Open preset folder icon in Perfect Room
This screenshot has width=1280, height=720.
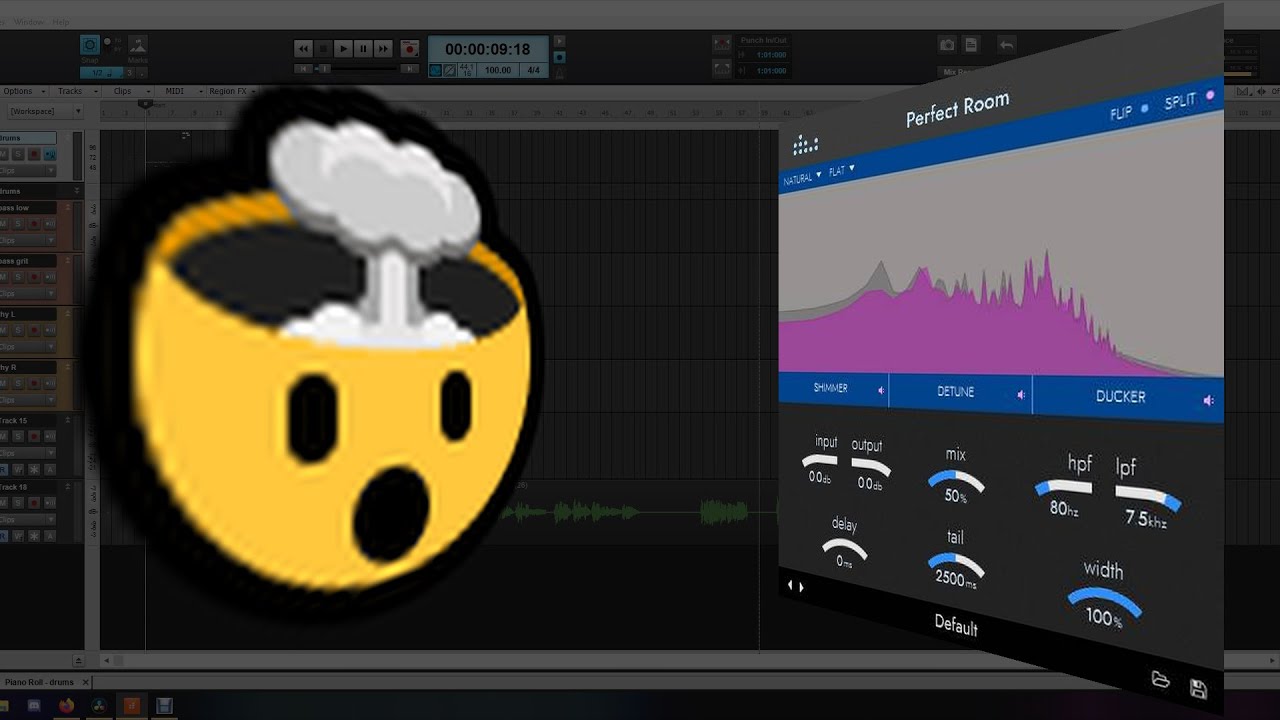[1160, 680]
